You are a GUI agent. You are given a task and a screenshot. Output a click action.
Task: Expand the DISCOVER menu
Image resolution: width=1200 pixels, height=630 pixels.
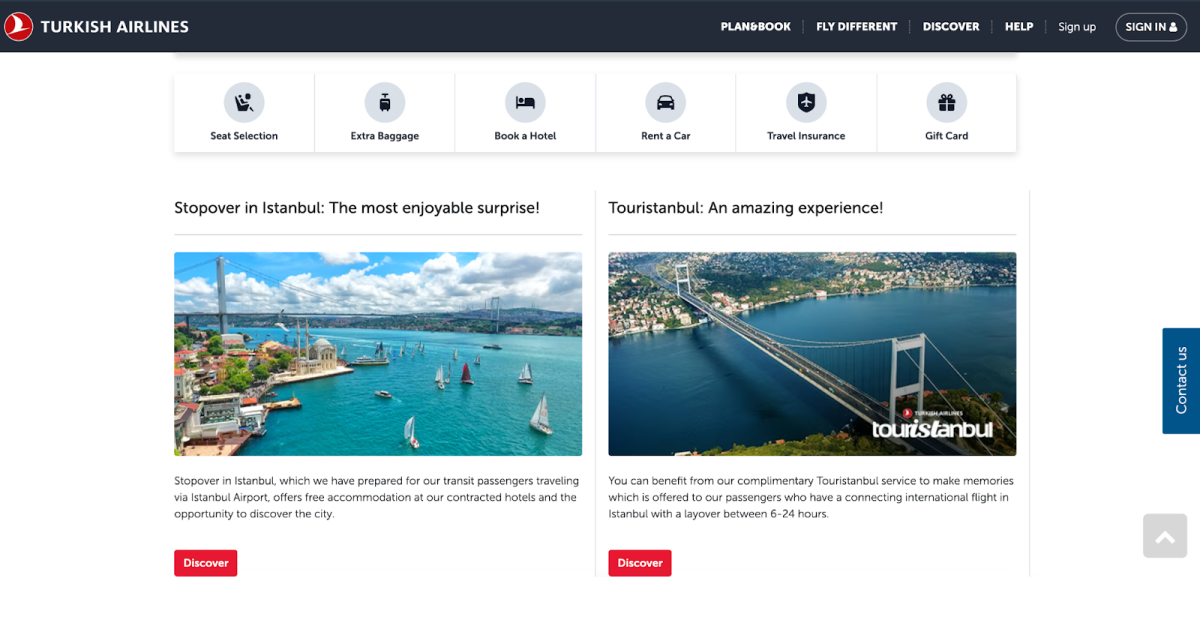[951, 27]
